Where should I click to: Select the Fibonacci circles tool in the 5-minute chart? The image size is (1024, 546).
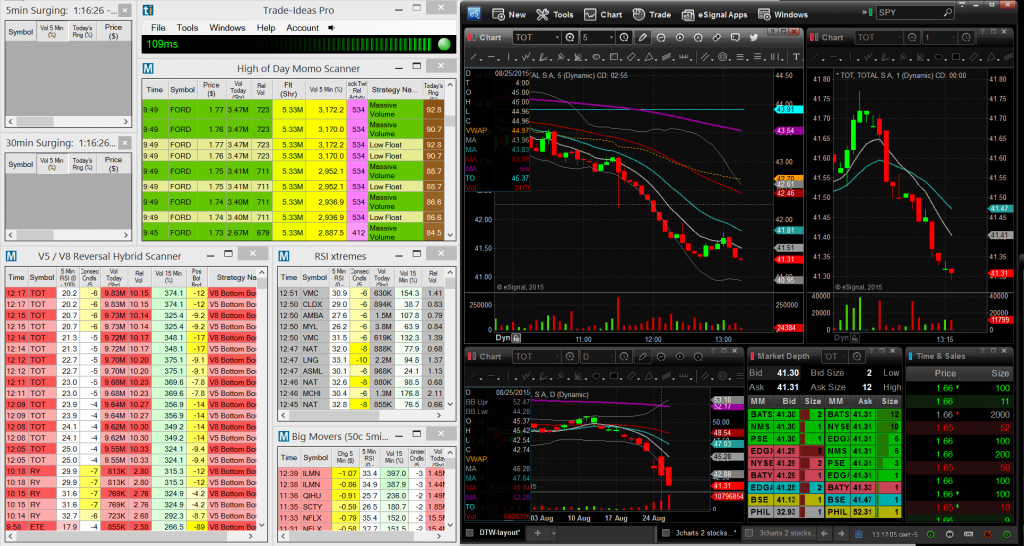(x=722, y=57)
